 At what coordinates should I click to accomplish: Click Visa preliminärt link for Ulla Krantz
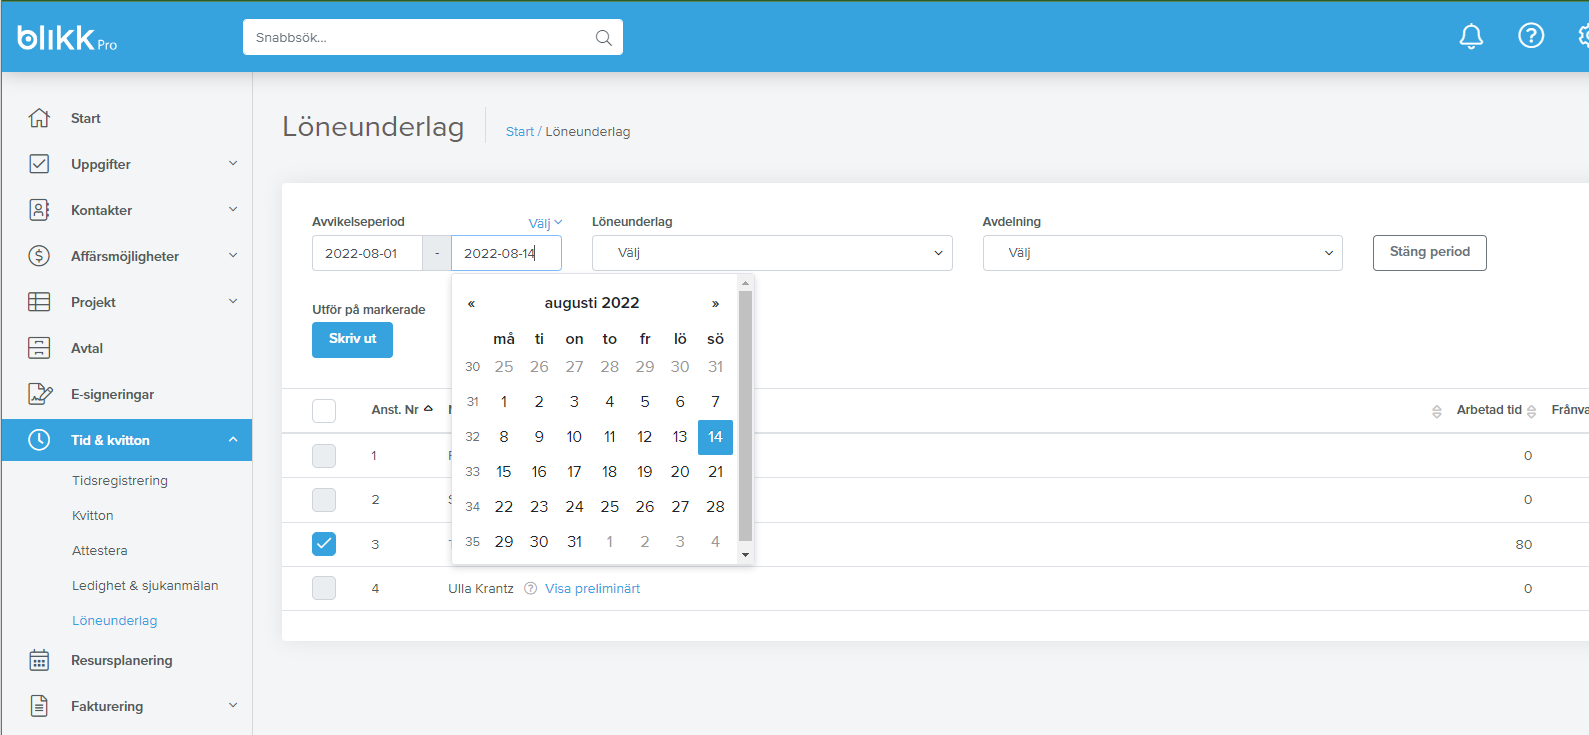coord(593,589)
